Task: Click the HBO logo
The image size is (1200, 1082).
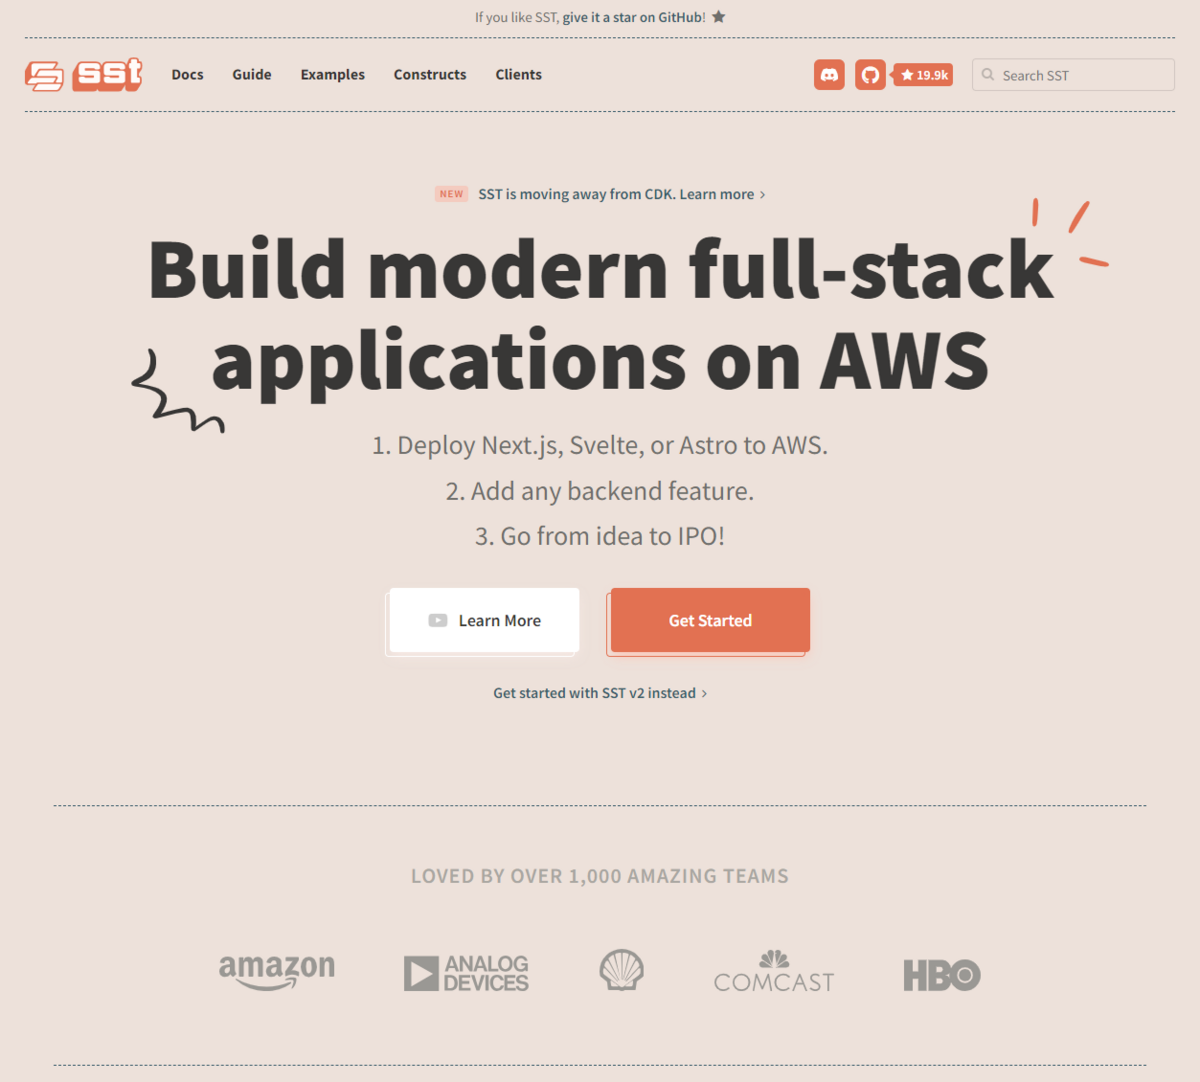Action: click(942, 975)
